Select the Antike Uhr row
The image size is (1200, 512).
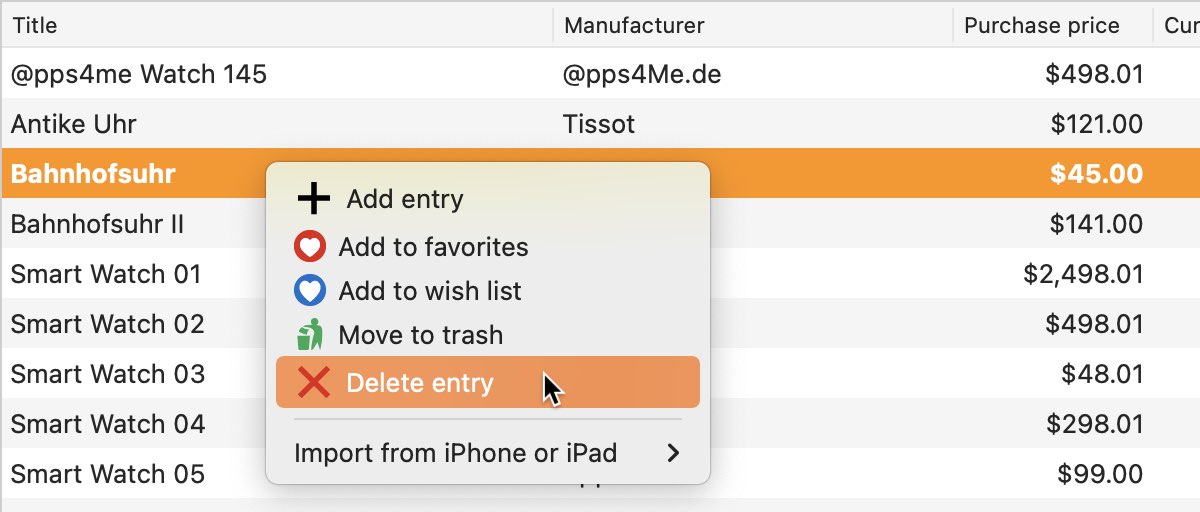(x=600, y=124)
